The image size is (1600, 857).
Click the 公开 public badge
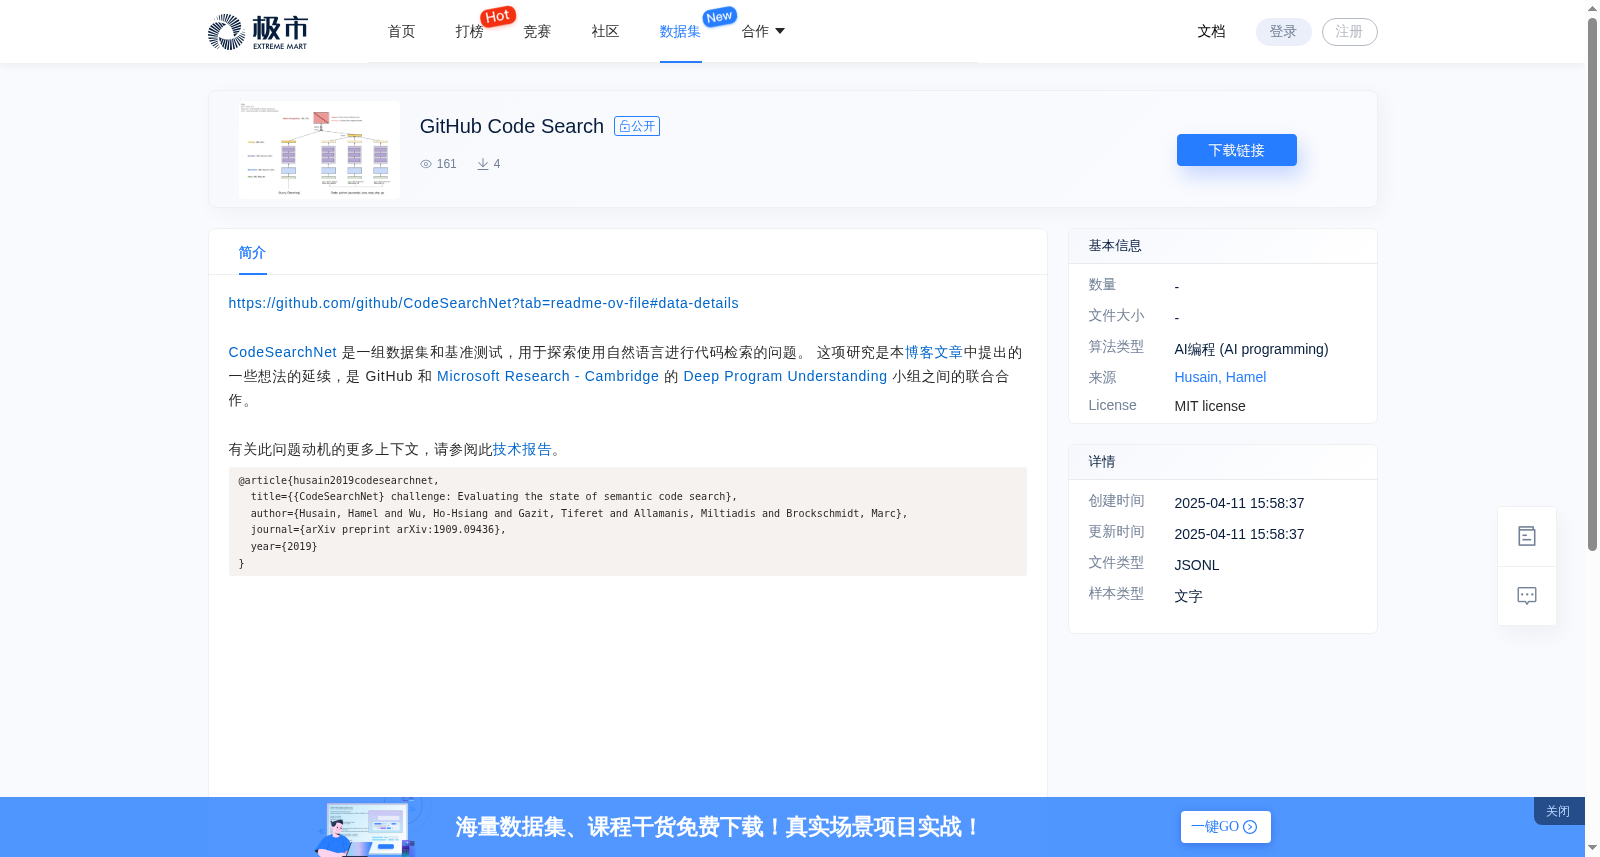(x=637, y=126)
